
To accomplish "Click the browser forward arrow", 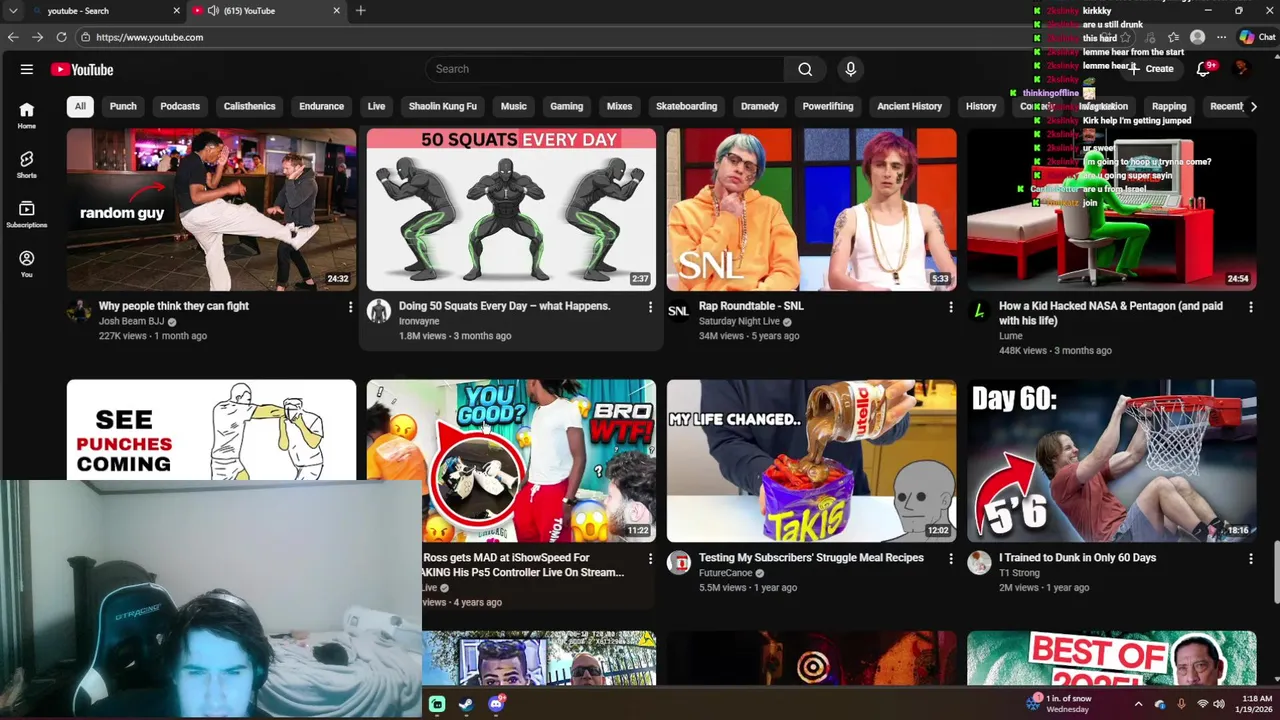I will coord(37,37).
